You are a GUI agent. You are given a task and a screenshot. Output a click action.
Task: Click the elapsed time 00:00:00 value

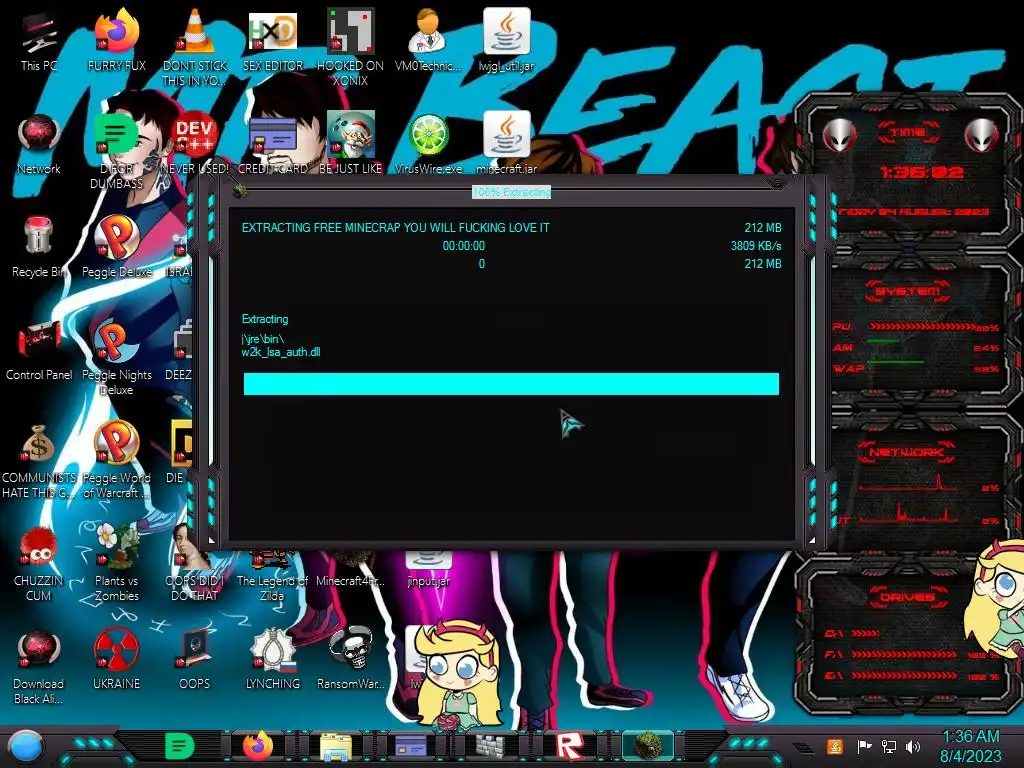click(464, 246)
